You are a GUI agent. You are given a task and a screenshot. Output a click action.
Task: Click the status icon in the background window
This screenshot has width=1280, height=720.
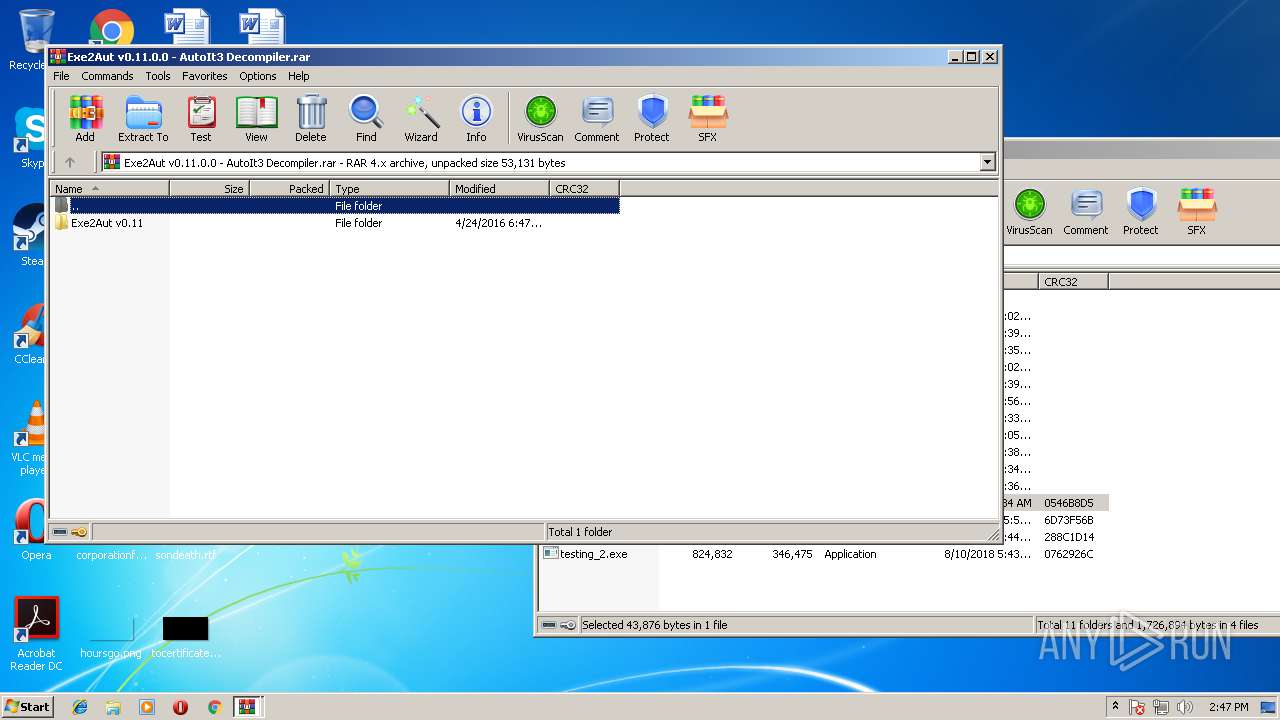pos(559,625)
